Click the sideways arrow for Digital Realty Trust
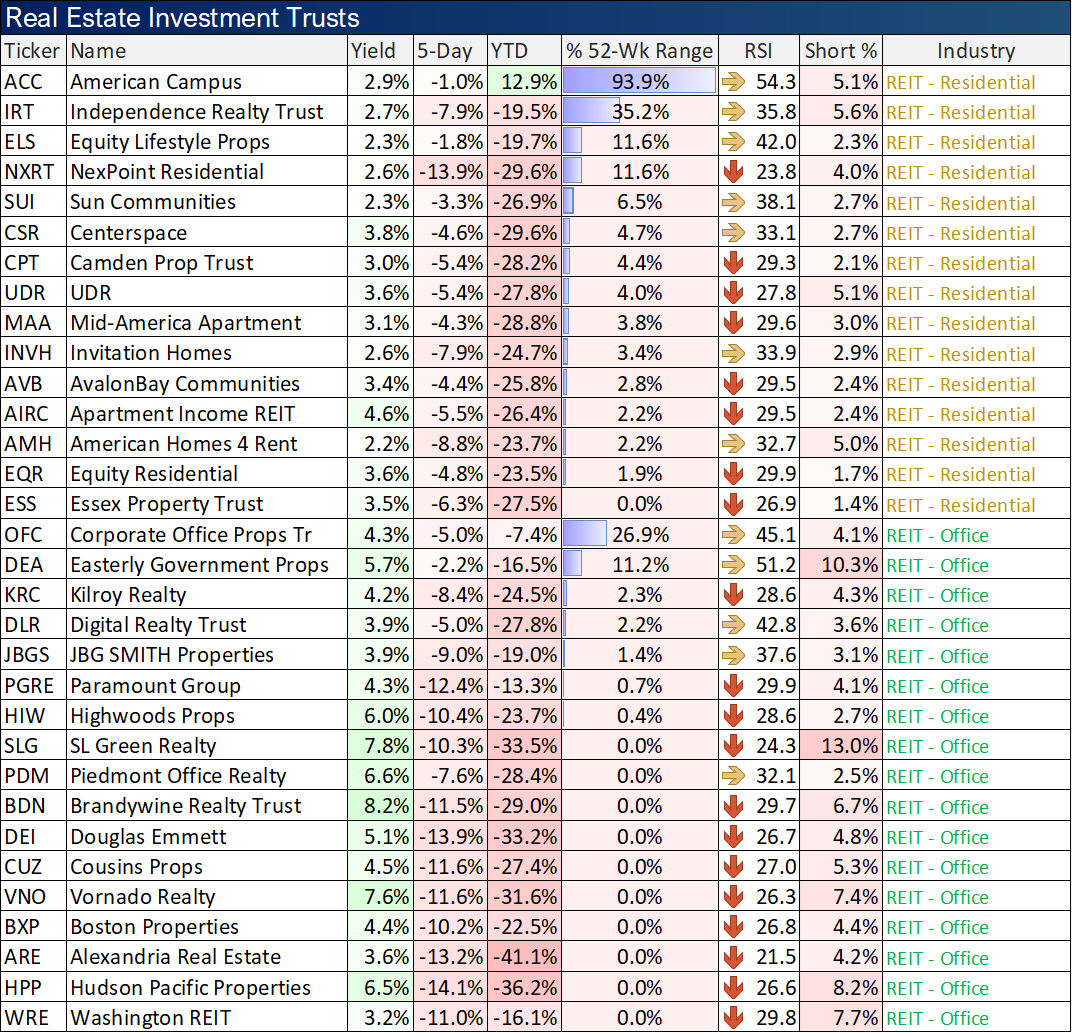The image size is (1072, 1033). [734, 625]
